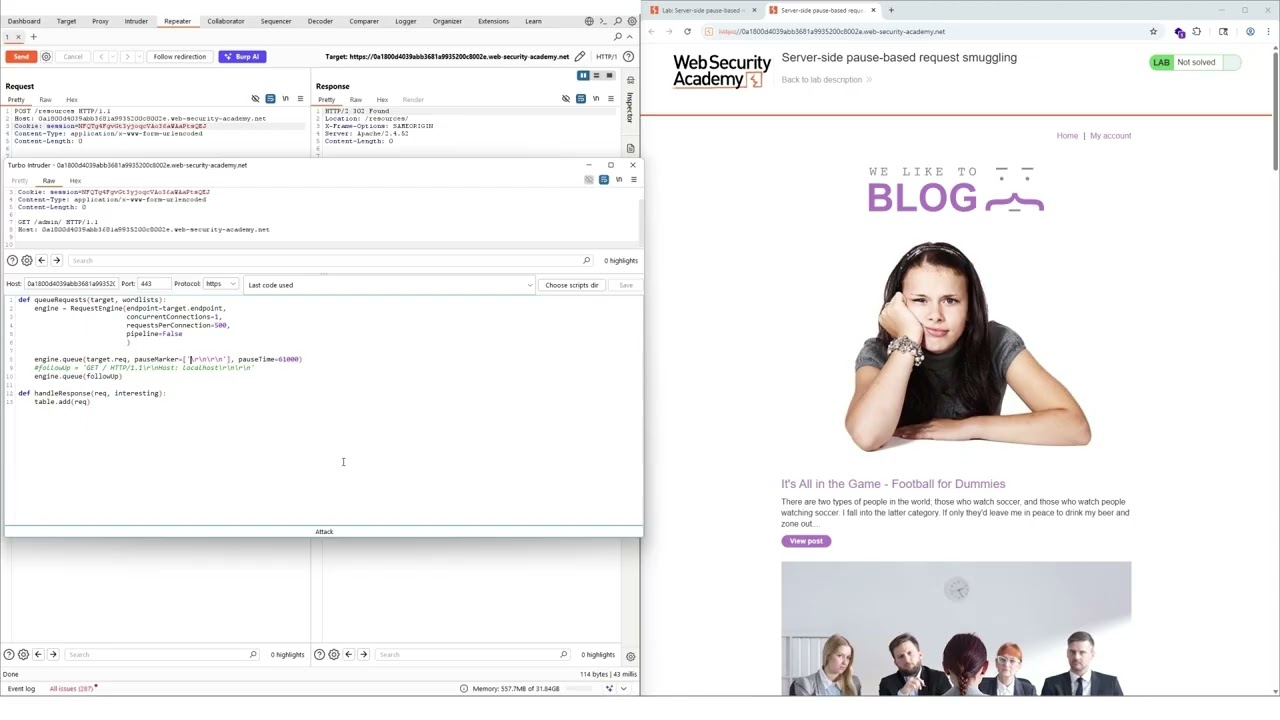Open Request panel hamburger menu
The height and width of the screenshot is (720, 1280).
[300, 99]
